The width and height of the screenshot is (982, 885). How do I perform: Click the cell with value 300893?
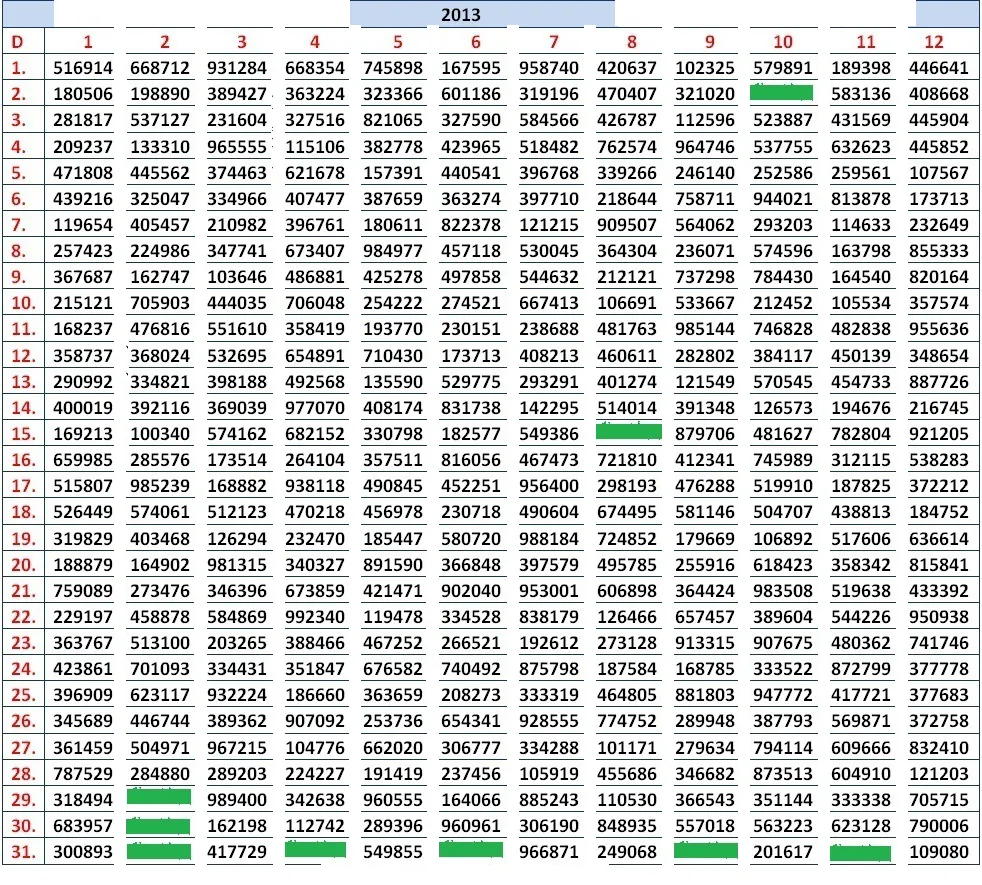83,852
